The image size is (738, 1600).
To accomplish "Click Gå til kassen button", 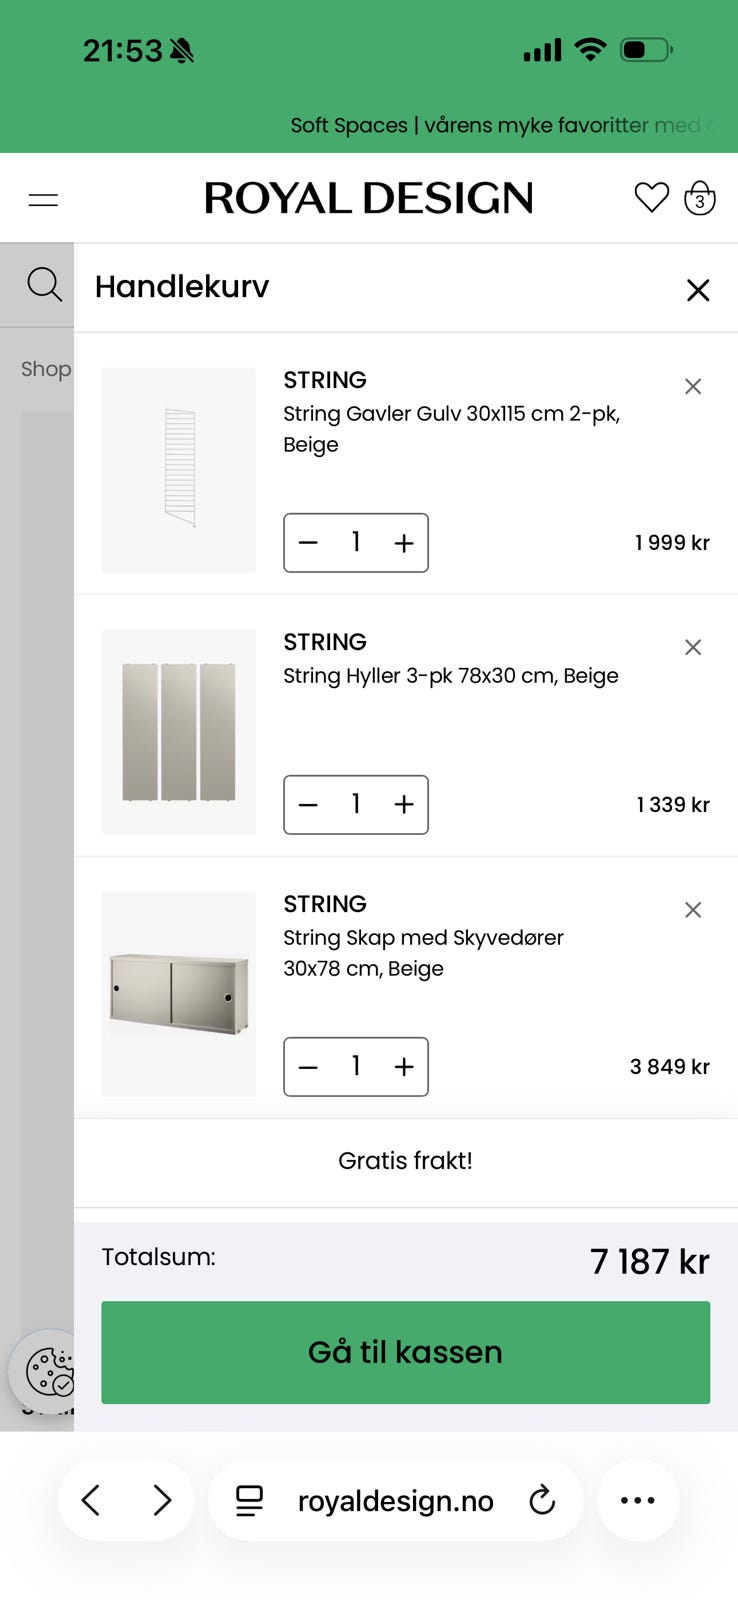I will [405, 1352].
